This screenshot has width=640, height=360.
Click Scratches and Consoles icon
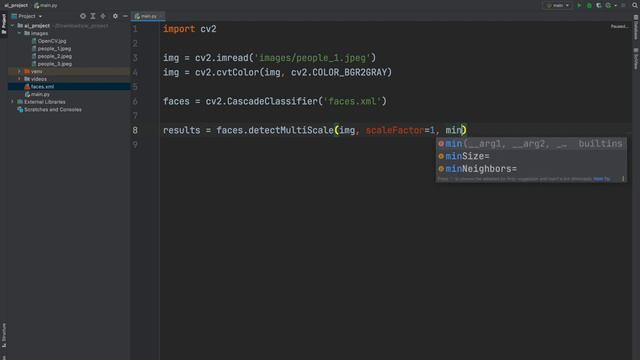[x=20, y=109]
